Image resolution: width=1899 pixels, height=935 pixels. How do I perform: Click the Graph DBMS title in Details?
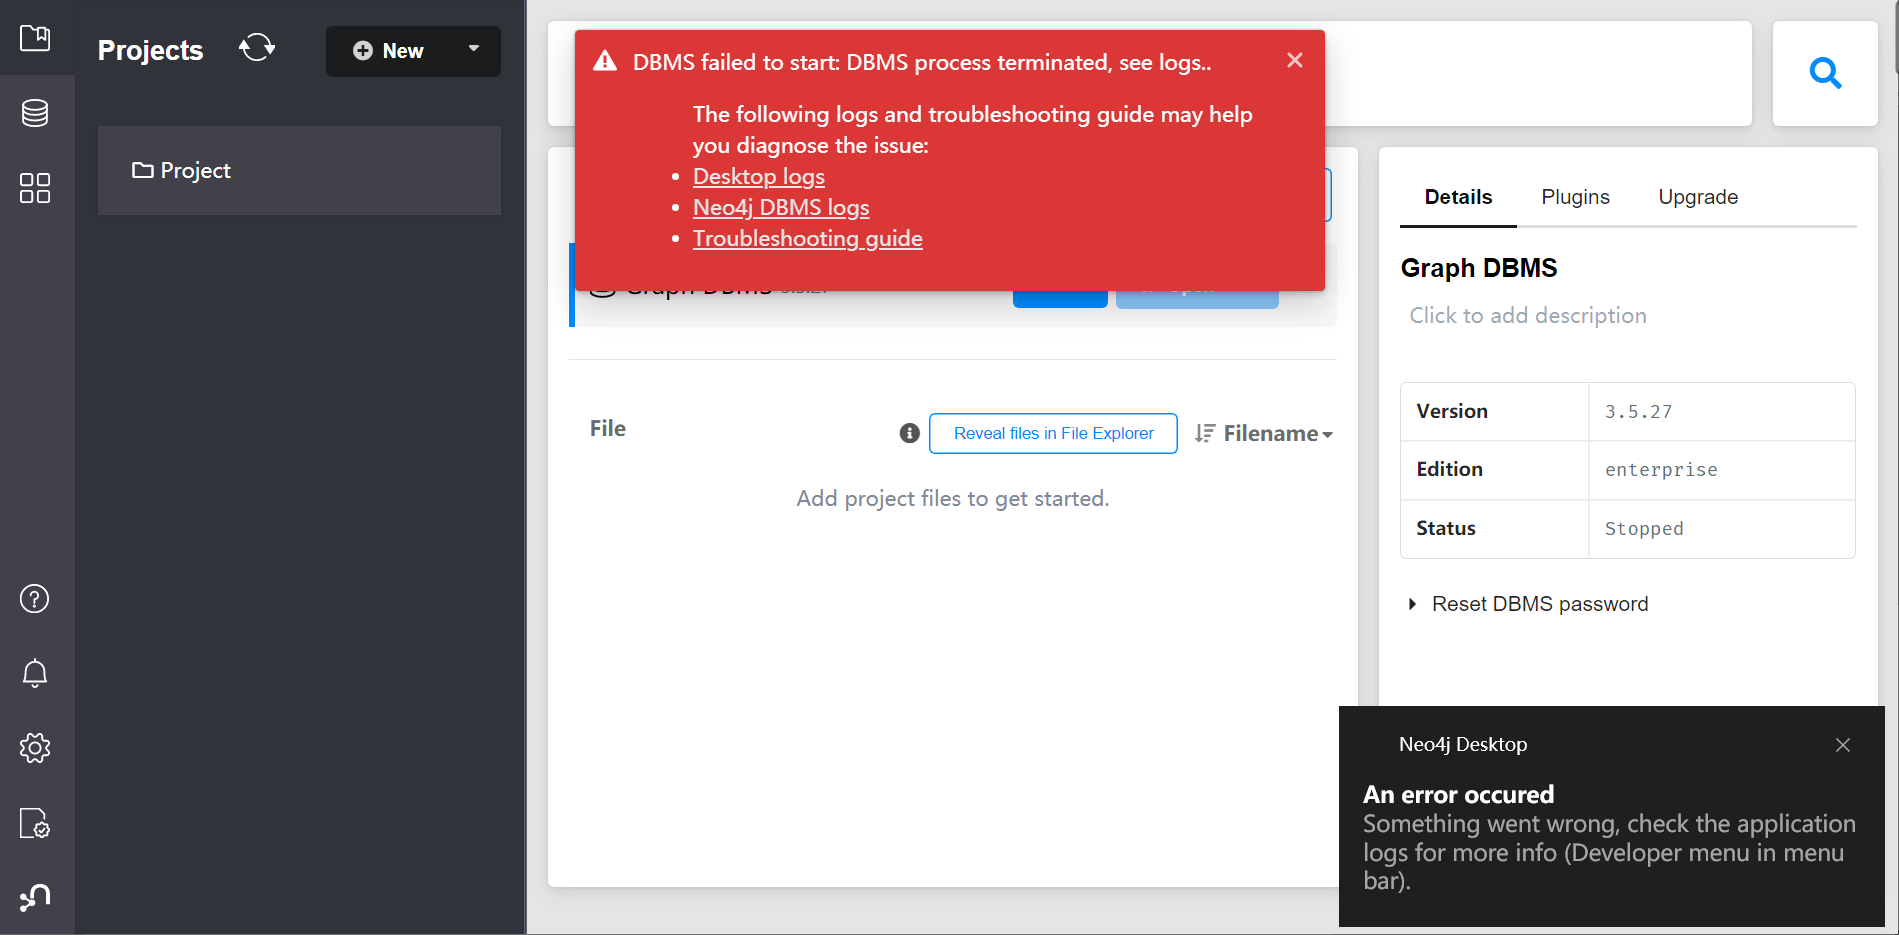pos(1479,268)
